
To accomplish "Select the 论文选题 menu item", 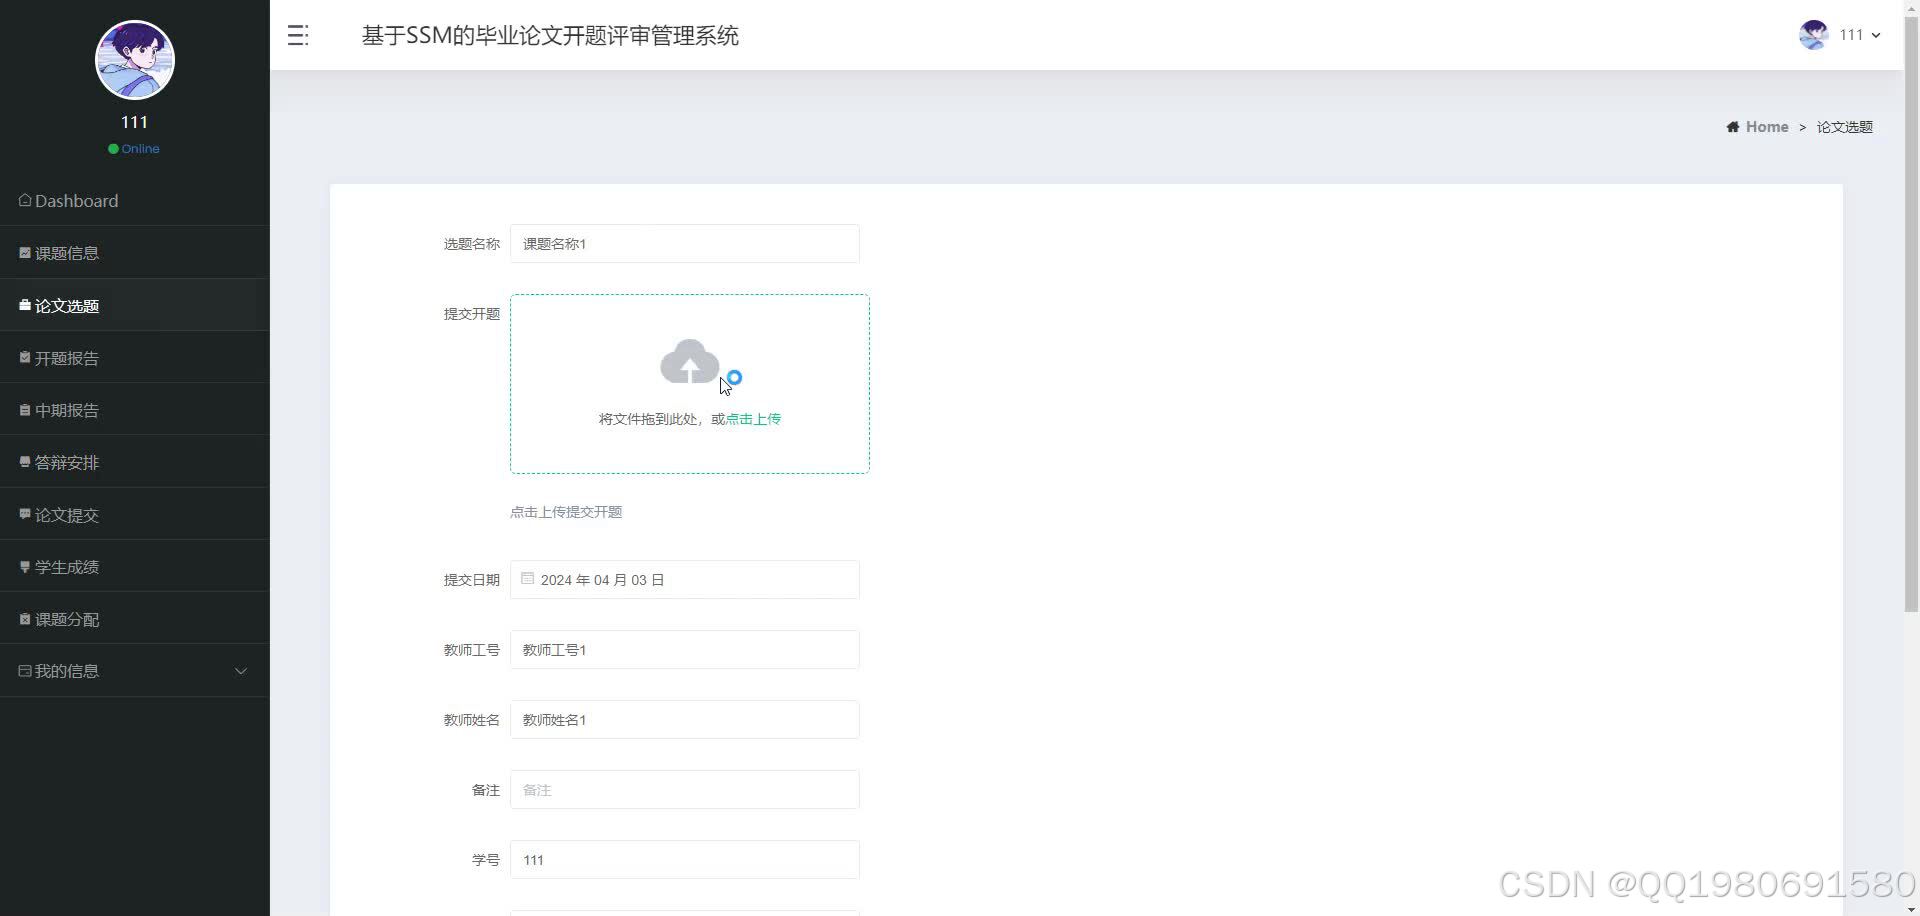I will (x=67, y=305).
